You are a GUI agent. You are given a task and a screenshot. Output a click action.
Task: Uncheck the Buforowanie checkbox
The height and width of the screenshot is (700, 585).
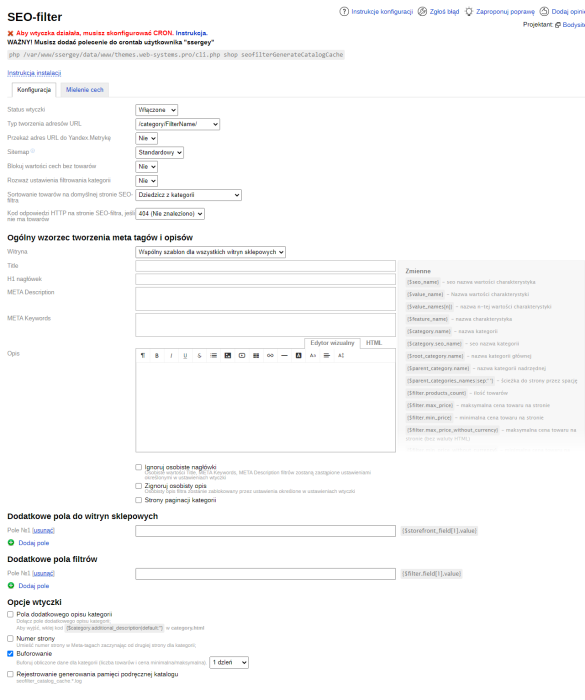10,654
